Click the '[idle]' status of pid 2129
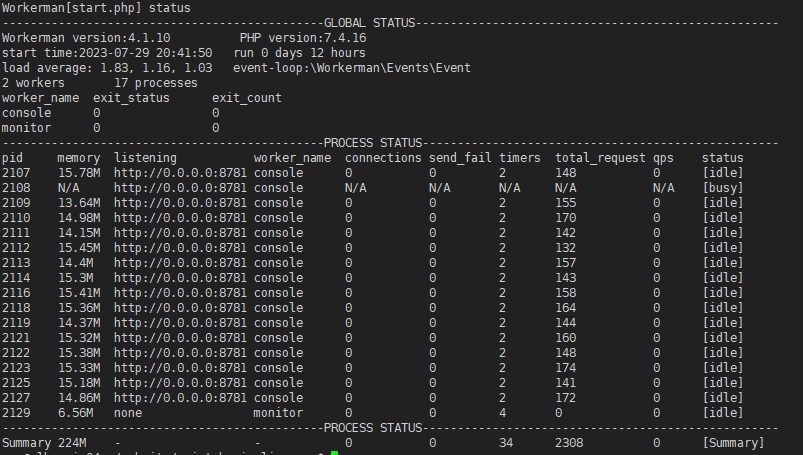The image size is (803, 455). coord(723,412)
